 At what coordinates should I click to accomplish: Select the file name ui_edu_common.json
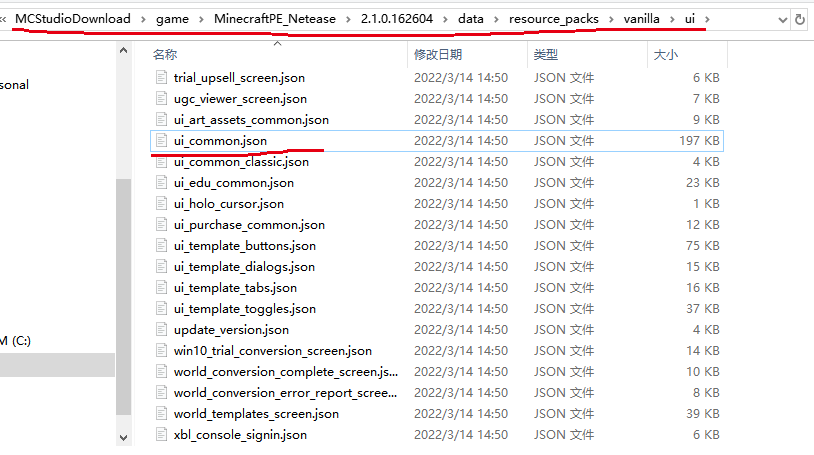tap(234, 183)
